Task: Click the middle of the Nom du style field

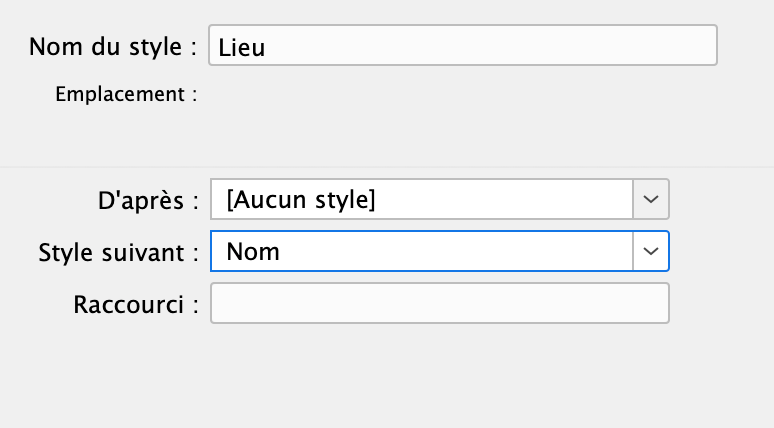Action: click(x=462, y=46)
